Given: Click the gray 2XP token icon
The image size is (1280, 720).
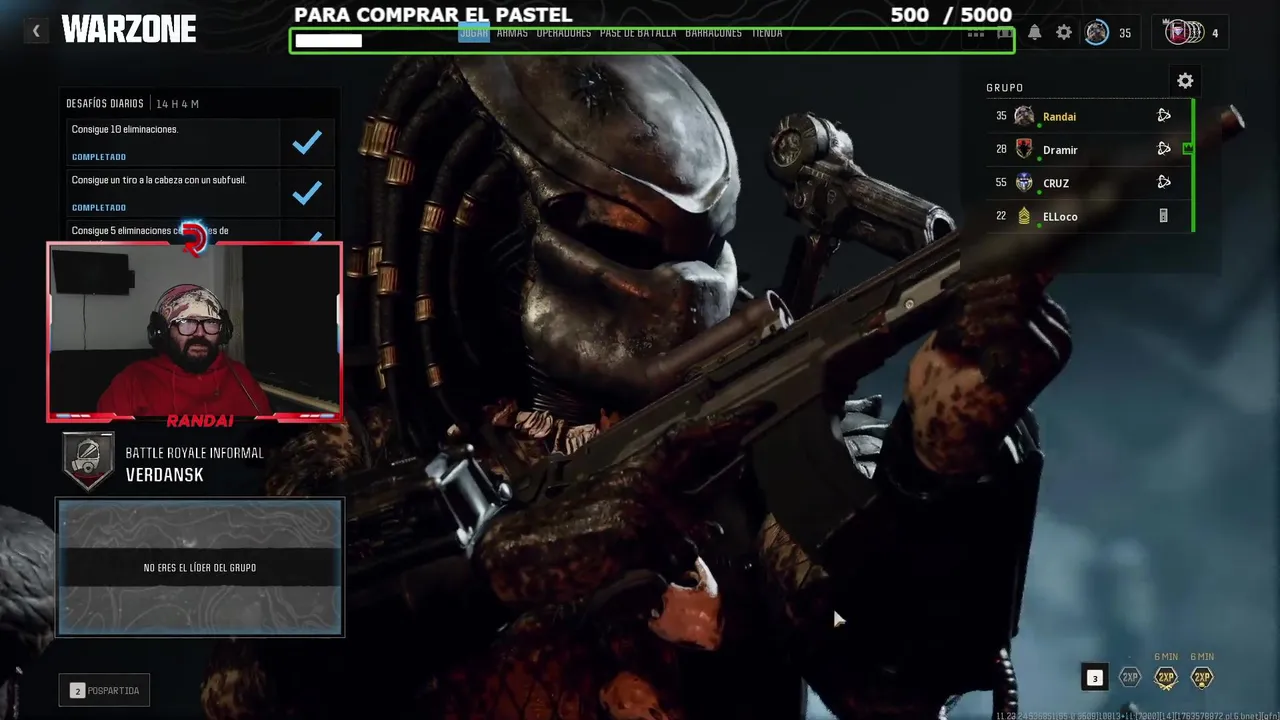Looking at the screenshot, I should pyautogui.click(x=1130, y=678).
